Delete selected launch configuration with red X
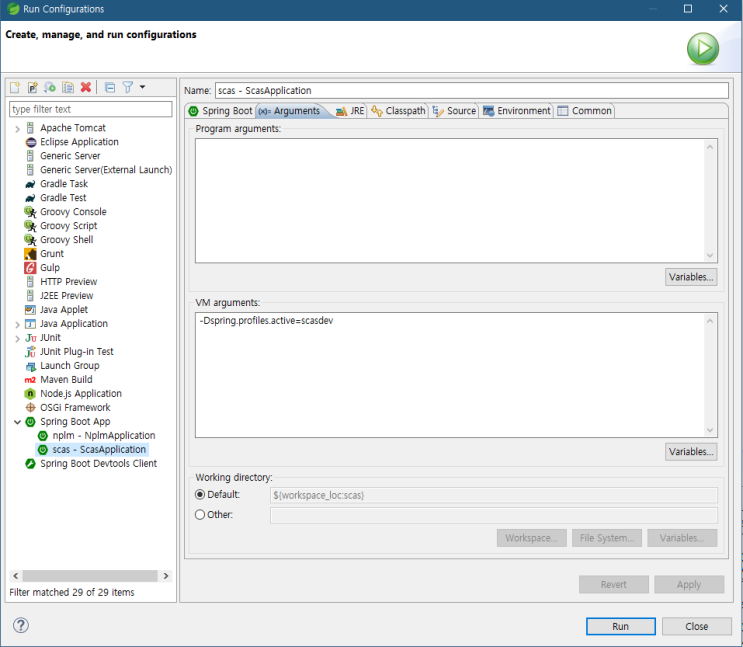Viewport: 743px width, 647px height. click(86, 87)
